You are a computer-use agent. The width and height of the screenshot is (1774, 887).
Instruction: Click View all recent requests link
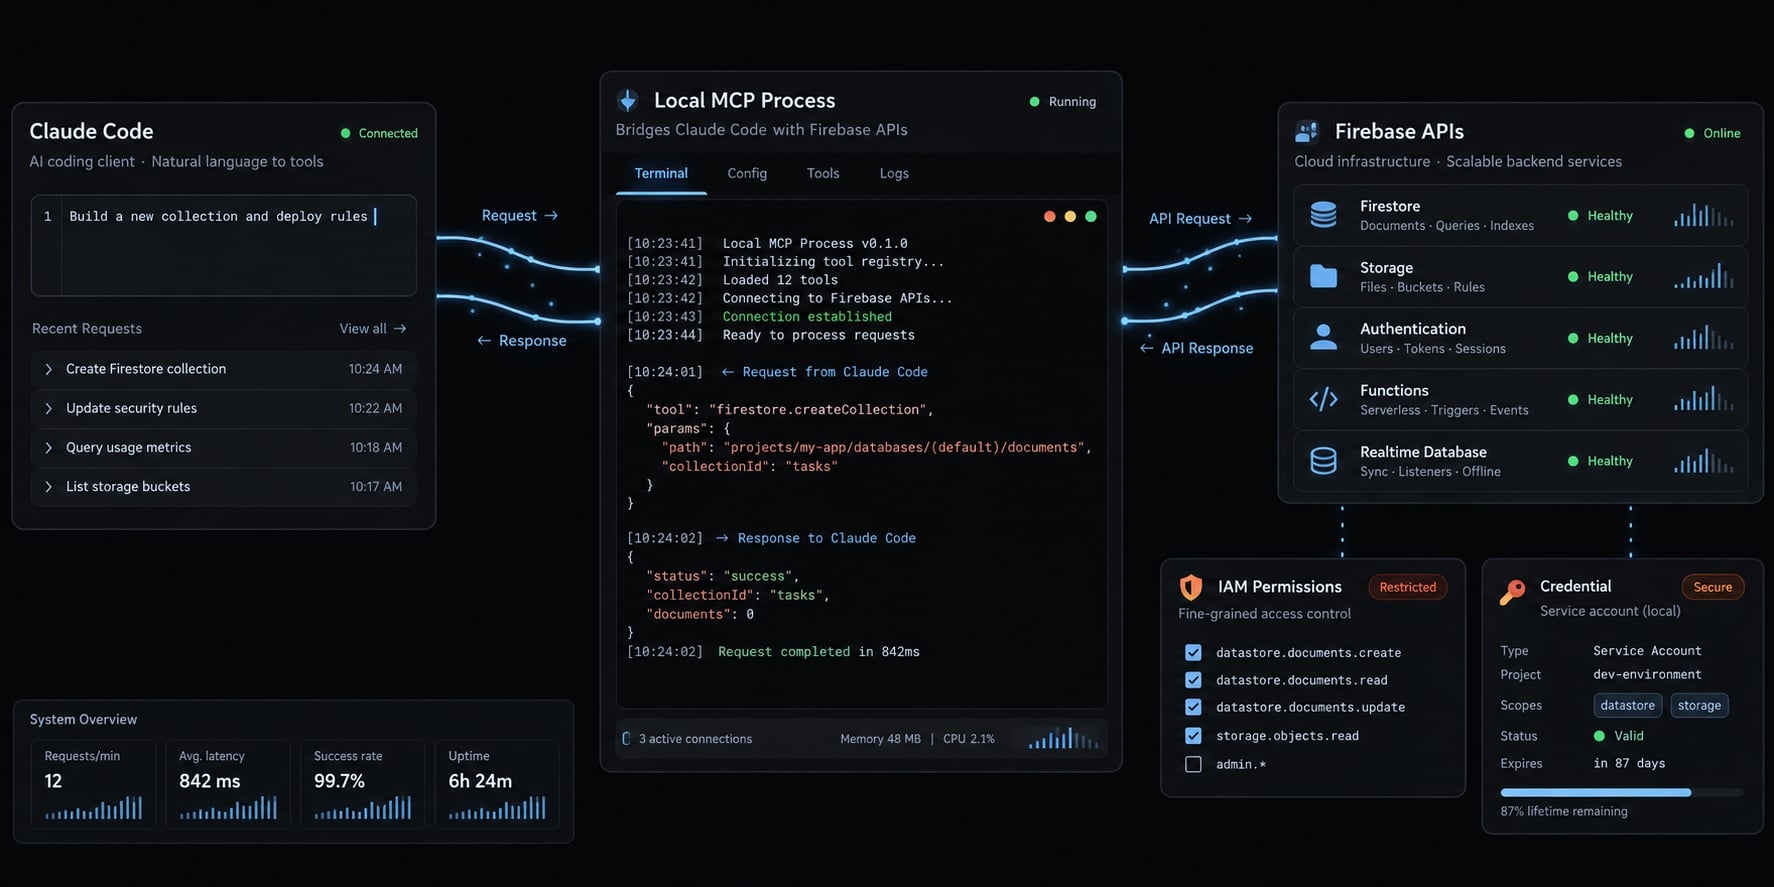(x=373, y=328)
